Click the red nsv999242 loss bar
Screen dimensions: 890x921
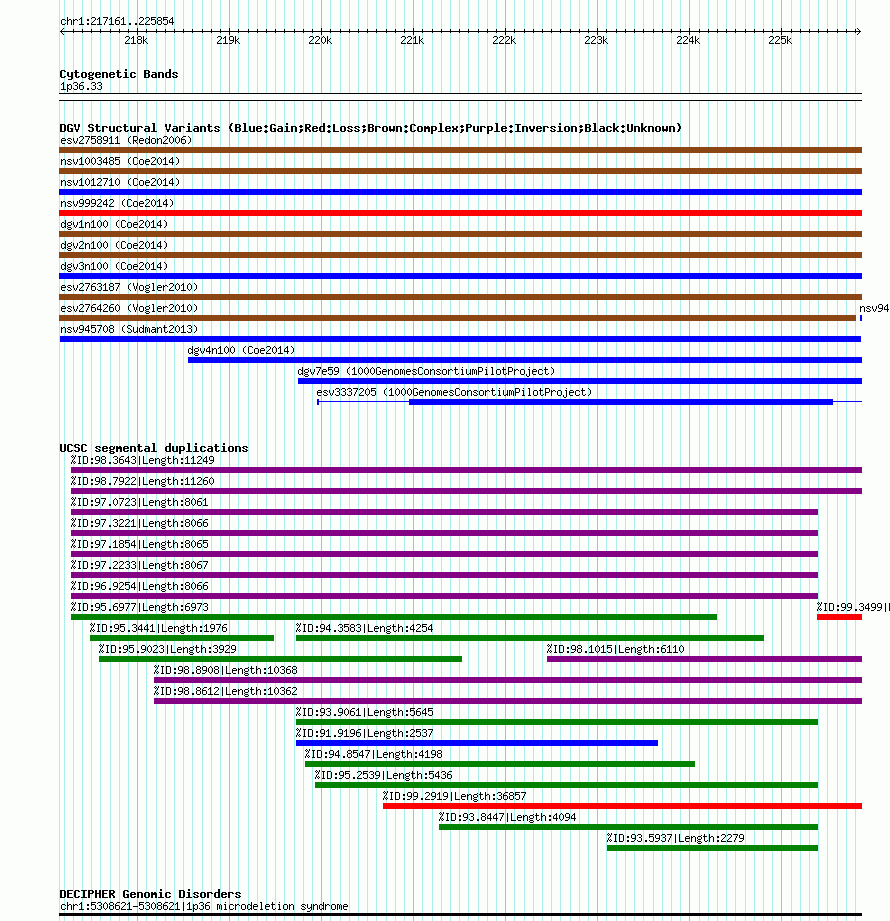(460, 213)
